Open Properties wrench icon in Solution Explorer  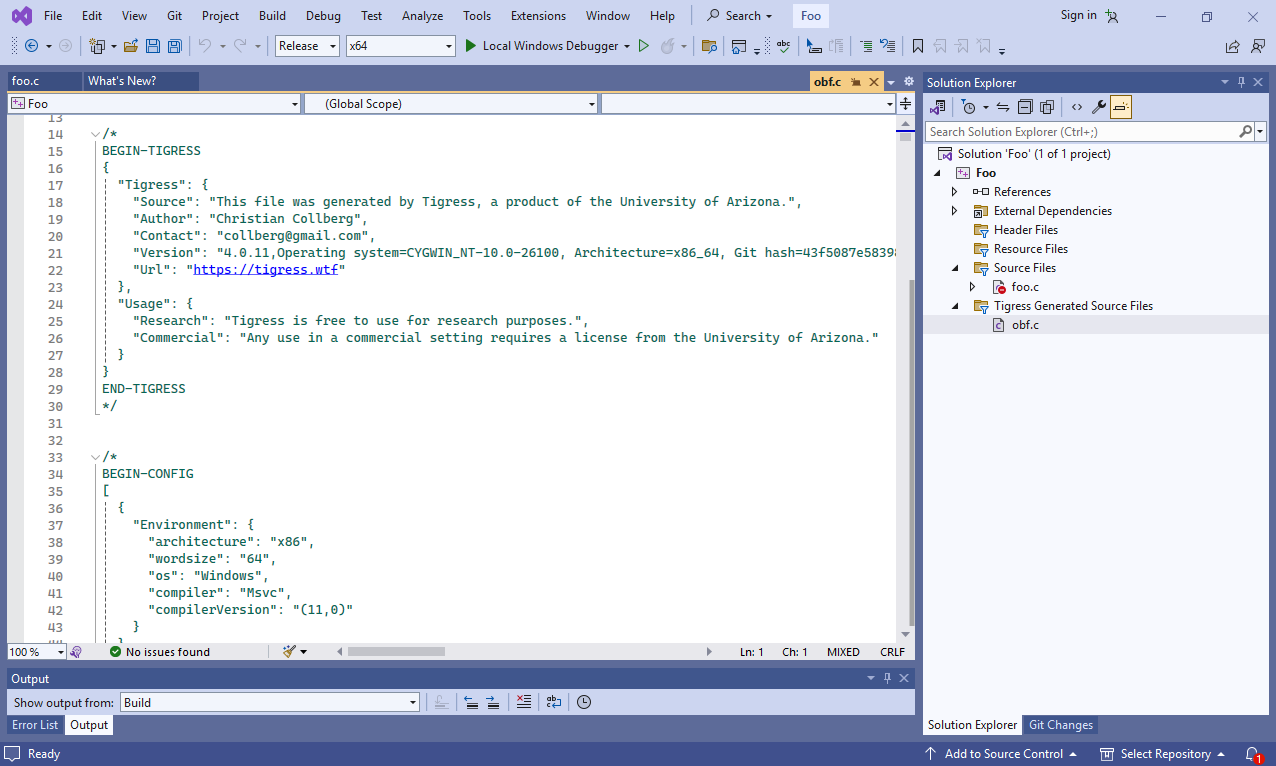pos(1098,107)
